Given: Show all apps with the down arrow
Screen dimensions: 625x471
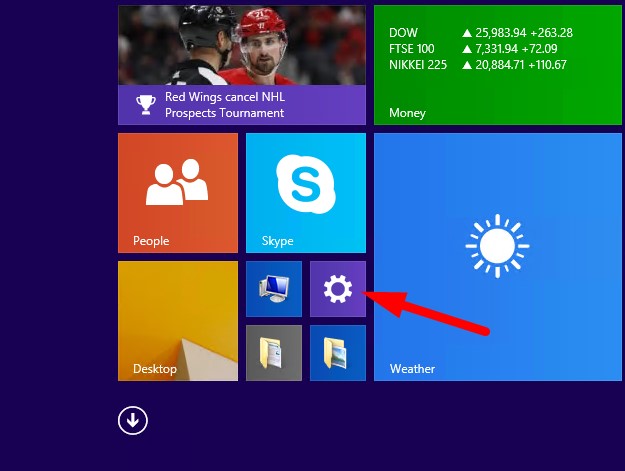Looking at the screenshot, I should (133, 421).
